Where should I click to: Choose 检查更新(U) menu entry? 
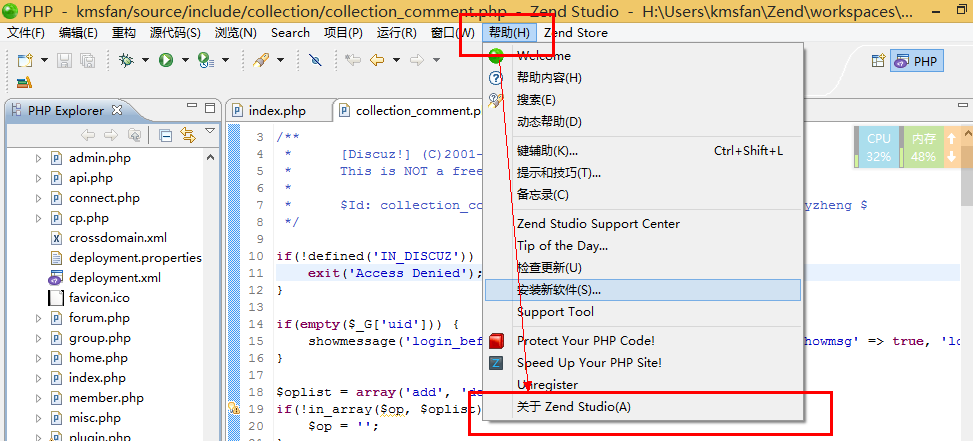click(643, 268)
